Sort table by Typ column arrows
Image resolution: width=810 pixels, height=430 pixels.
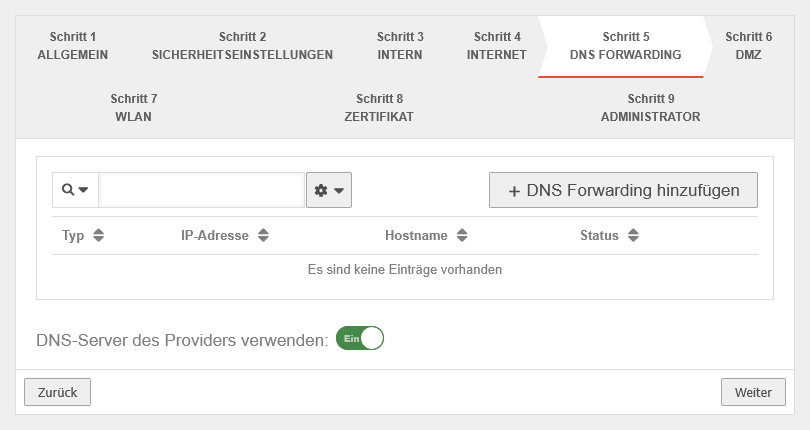pyautogui.click(x=99, y=236)
